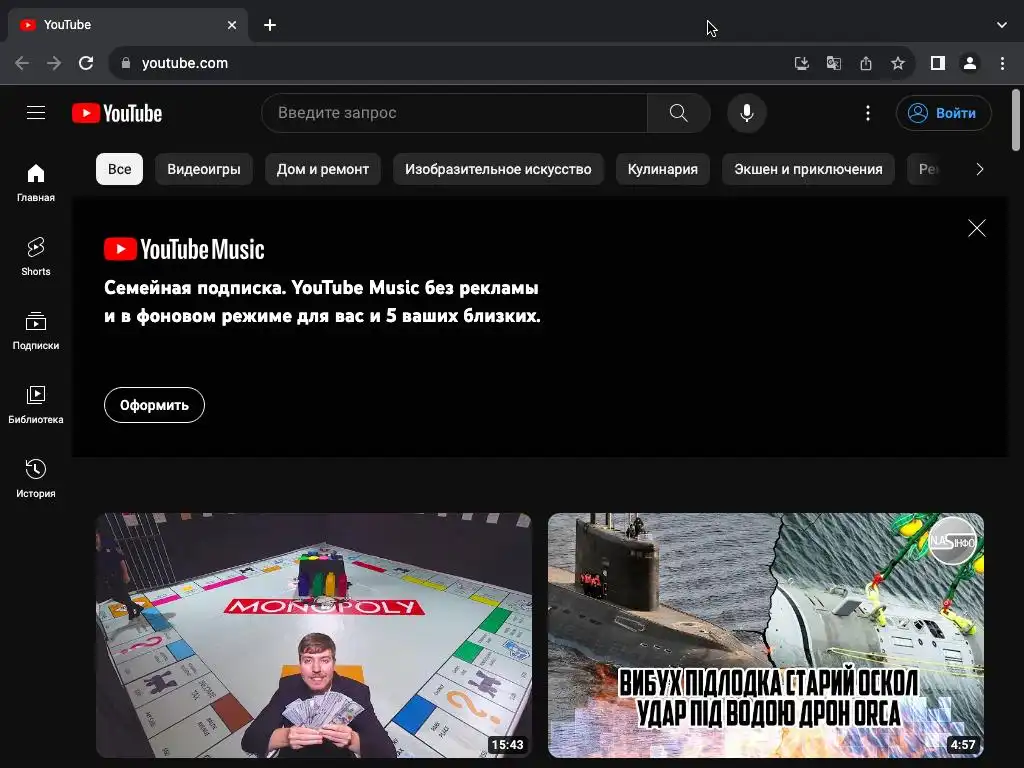Go forward in browser history

(54, 63)
